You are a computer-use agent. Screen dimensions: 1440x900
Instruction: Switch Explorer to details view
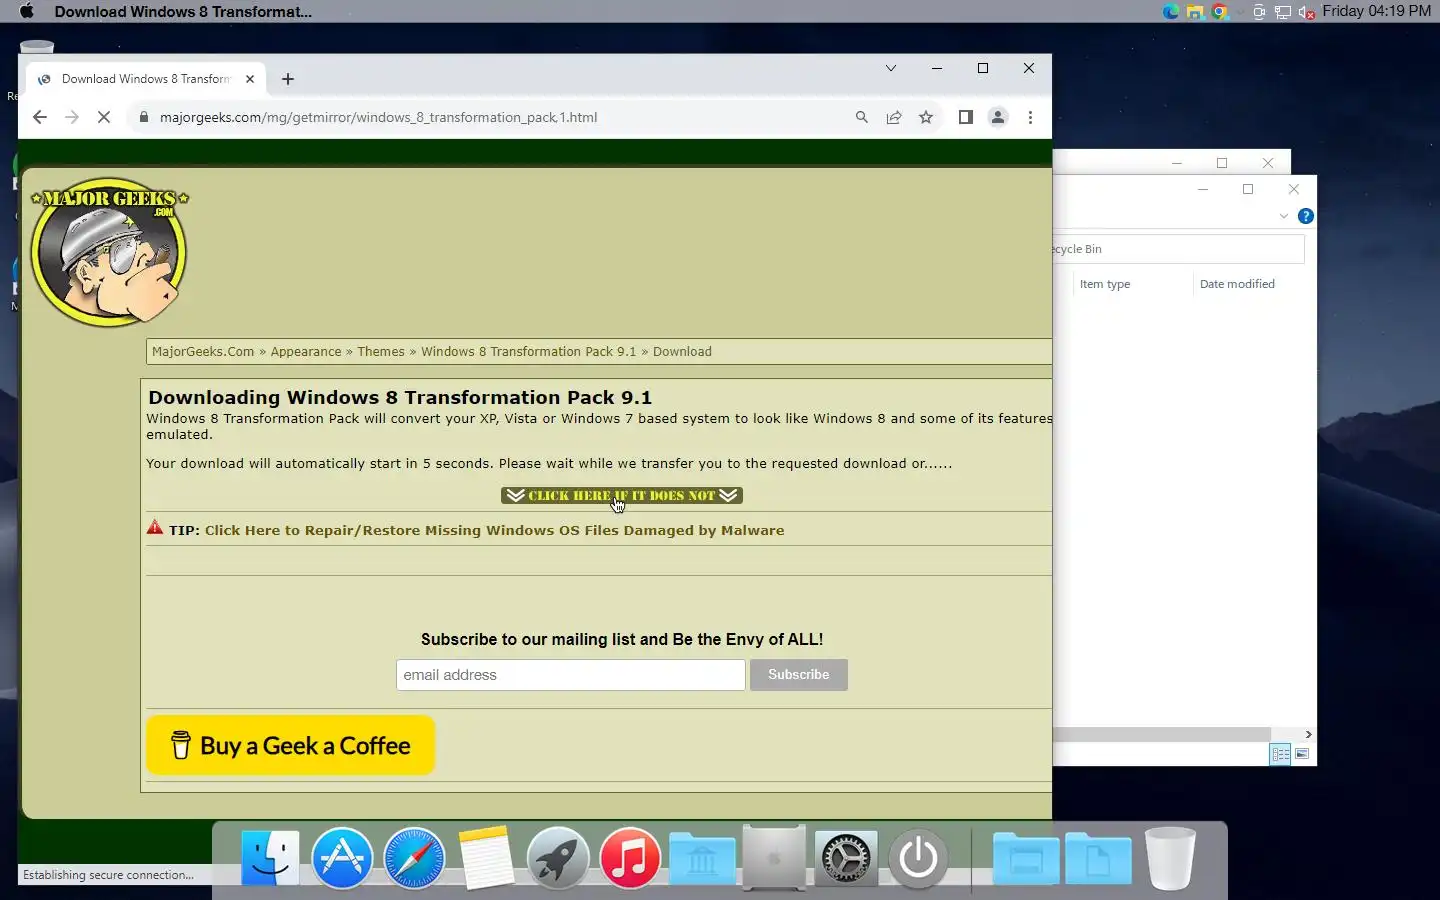pyautogui.click(x=1281, y=754)
